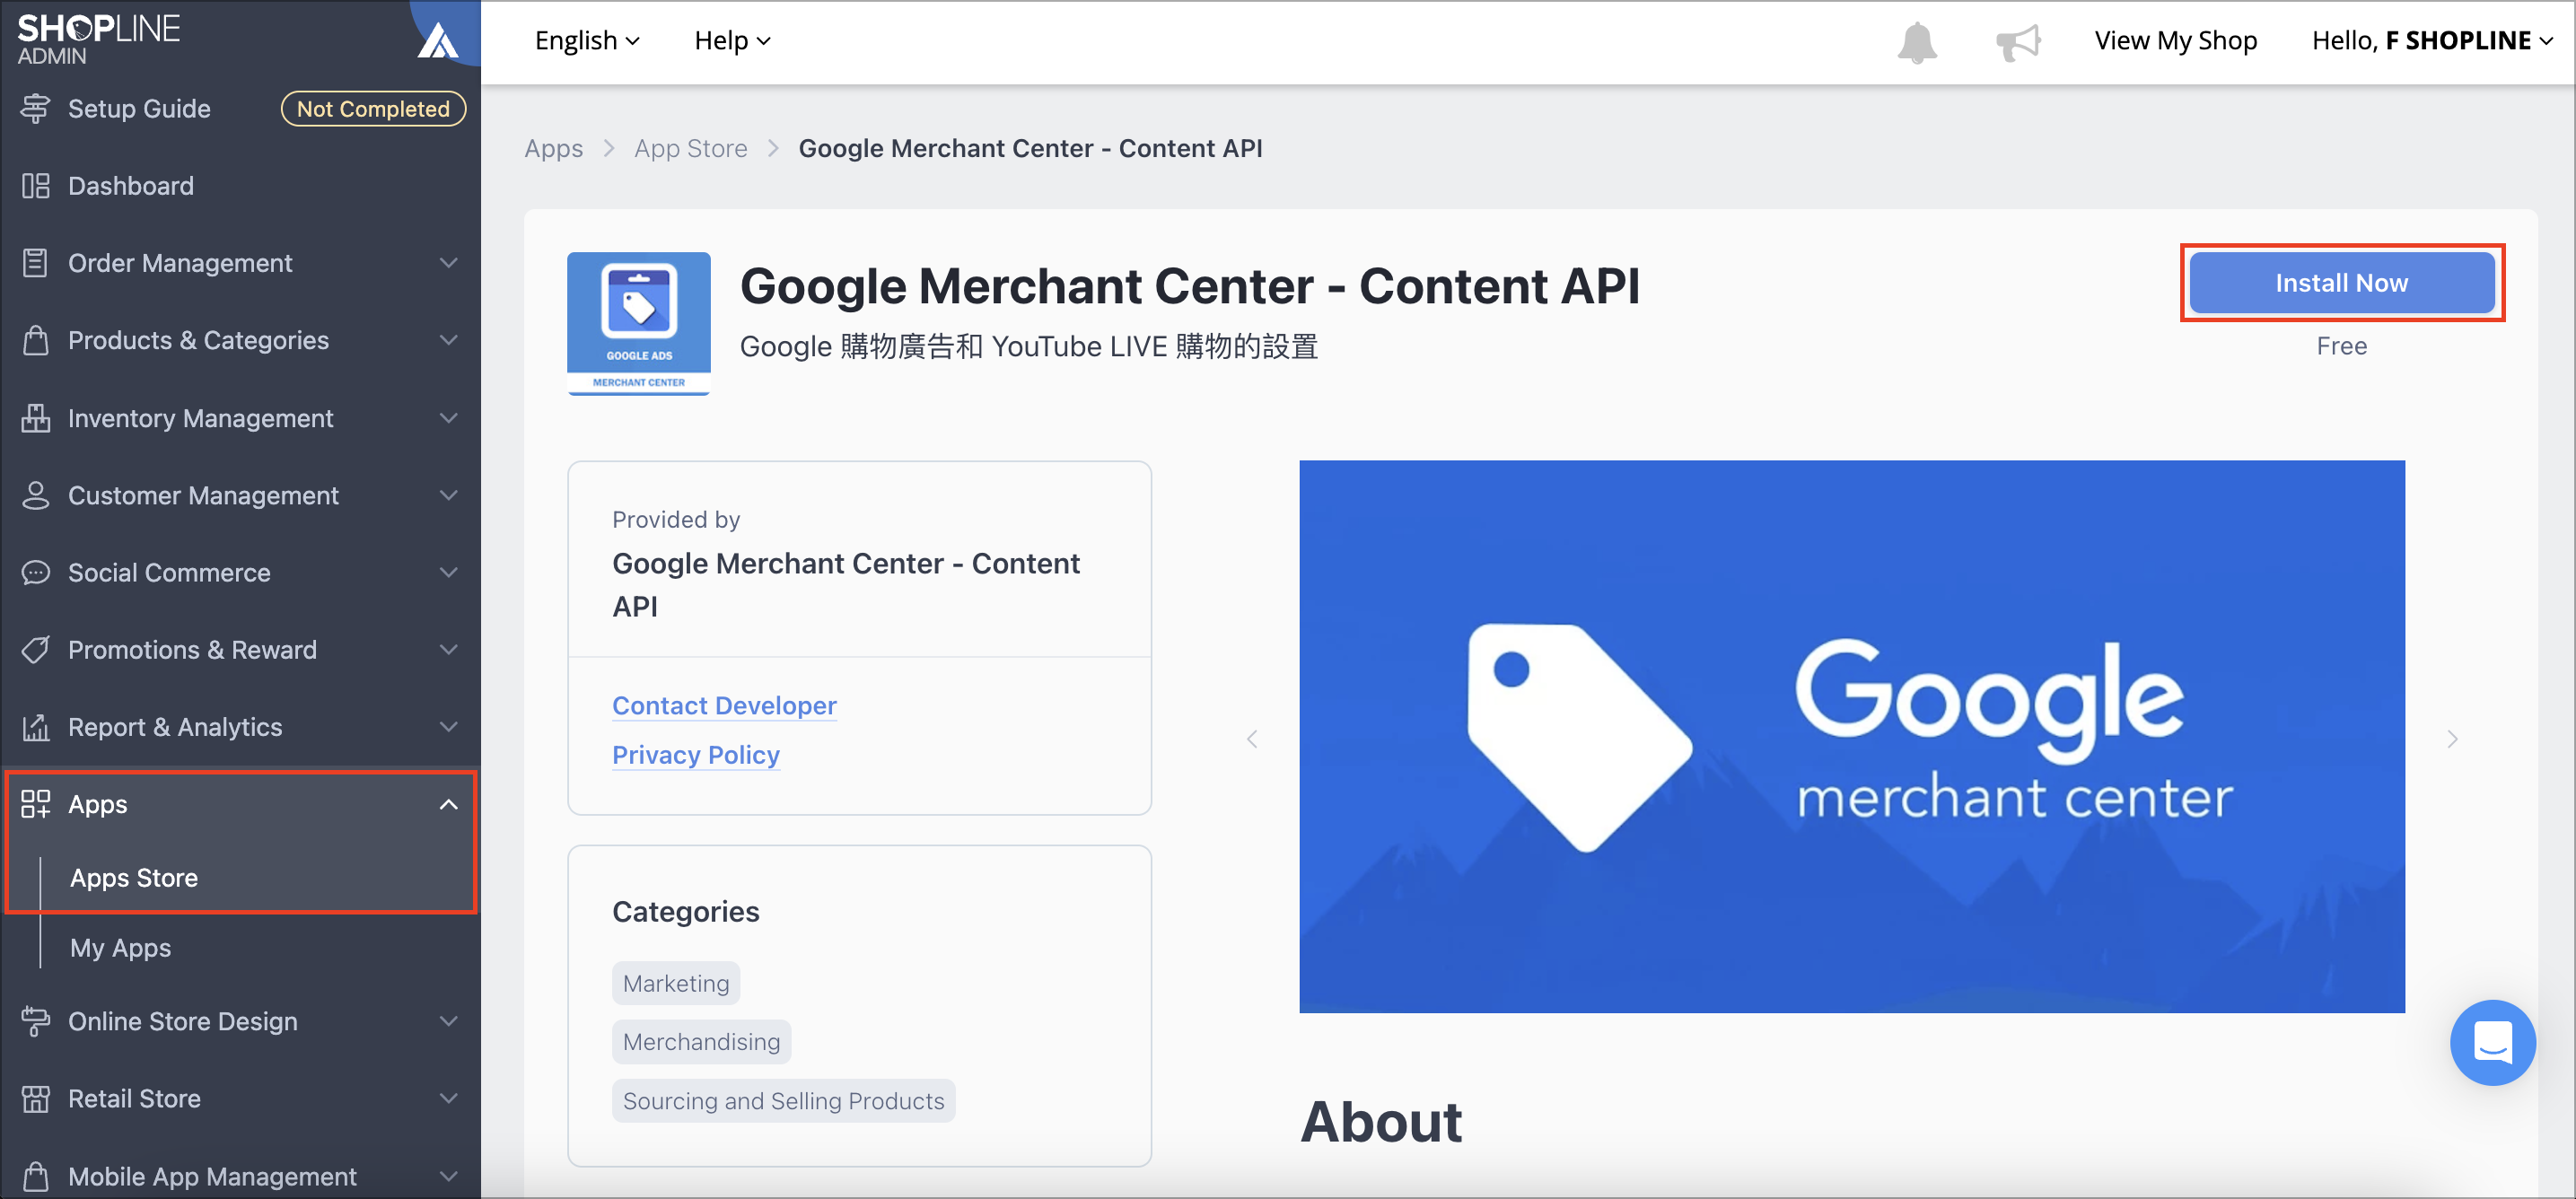This screenshot has height=1199, width=2576.
Task: Click the Not Completed status badge
Action: (373, 109)
